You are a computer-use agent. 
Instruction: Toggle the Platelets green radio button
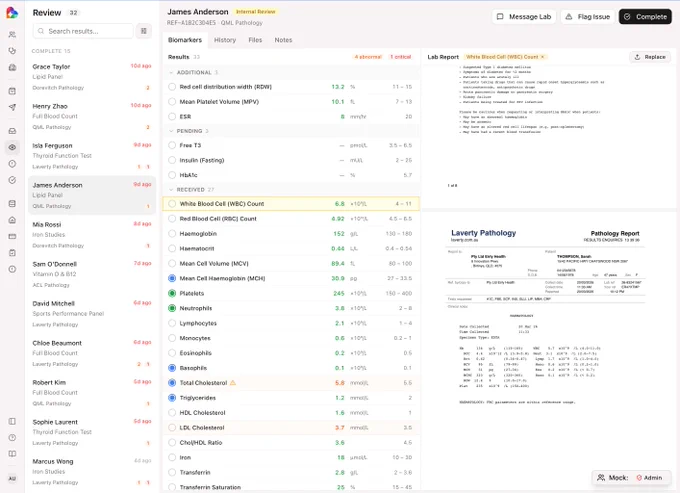172,294
